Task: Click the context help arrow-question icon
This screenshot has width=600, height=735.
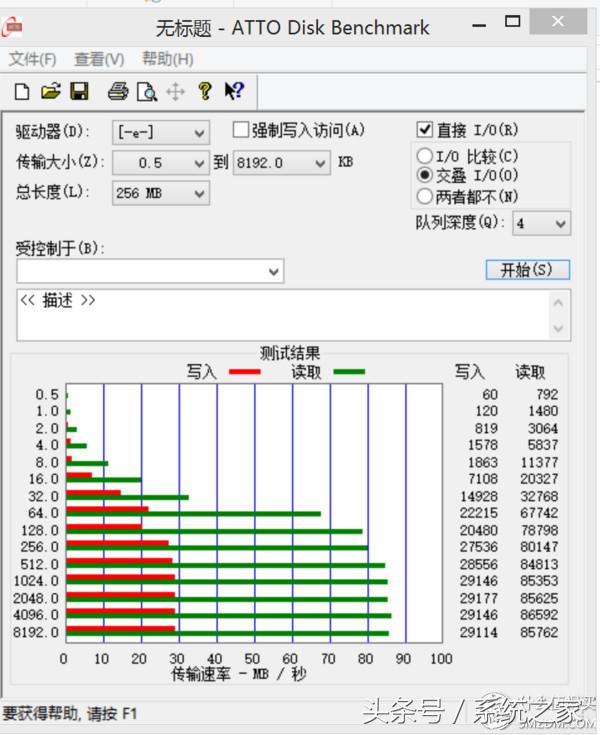Action: (234, 90)
